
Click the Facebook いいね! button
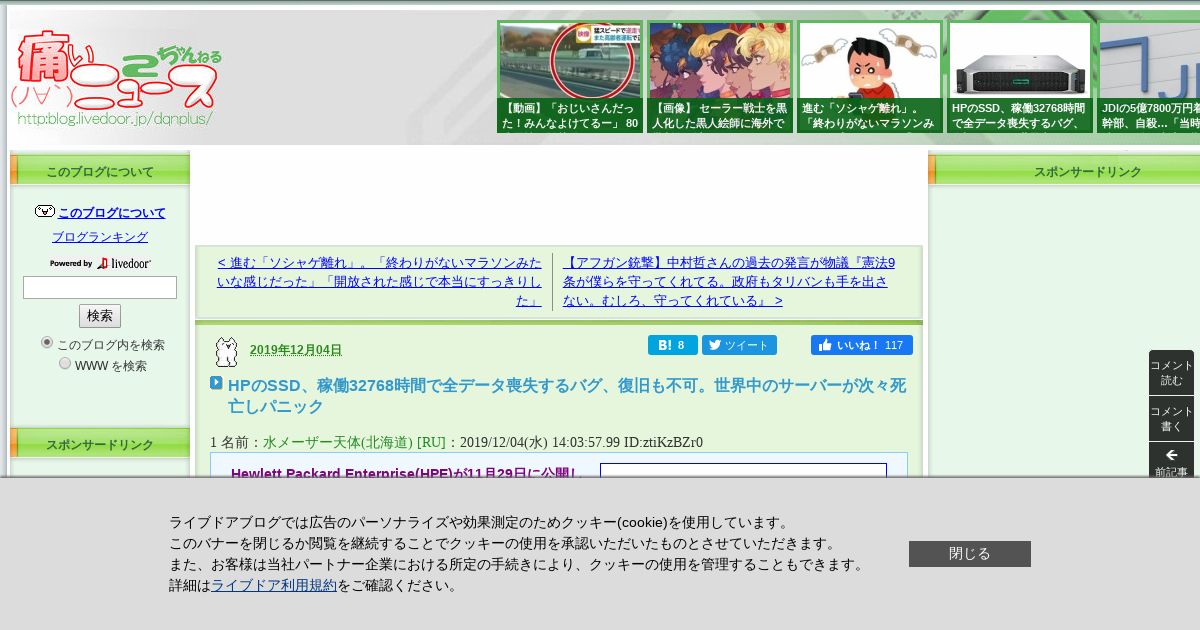click(x=862, y=345)
